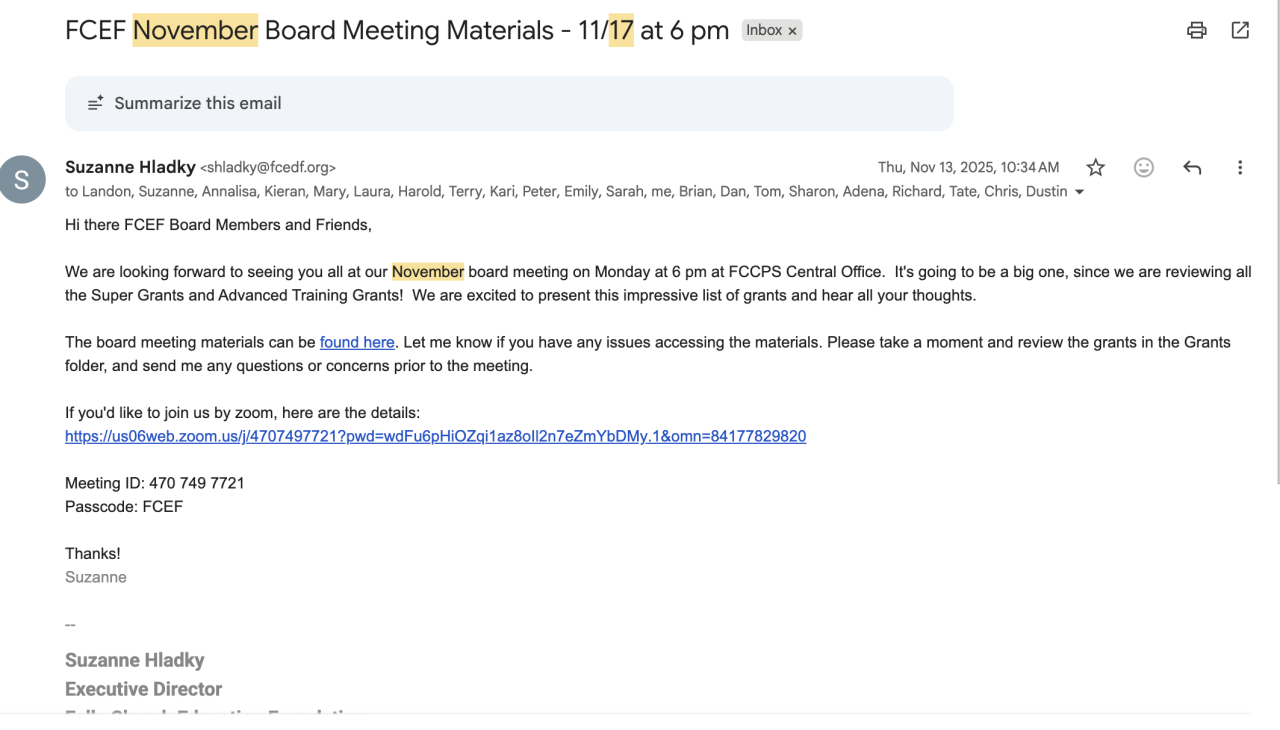Star this email from Suzanne Hladky

point(1096,168)
